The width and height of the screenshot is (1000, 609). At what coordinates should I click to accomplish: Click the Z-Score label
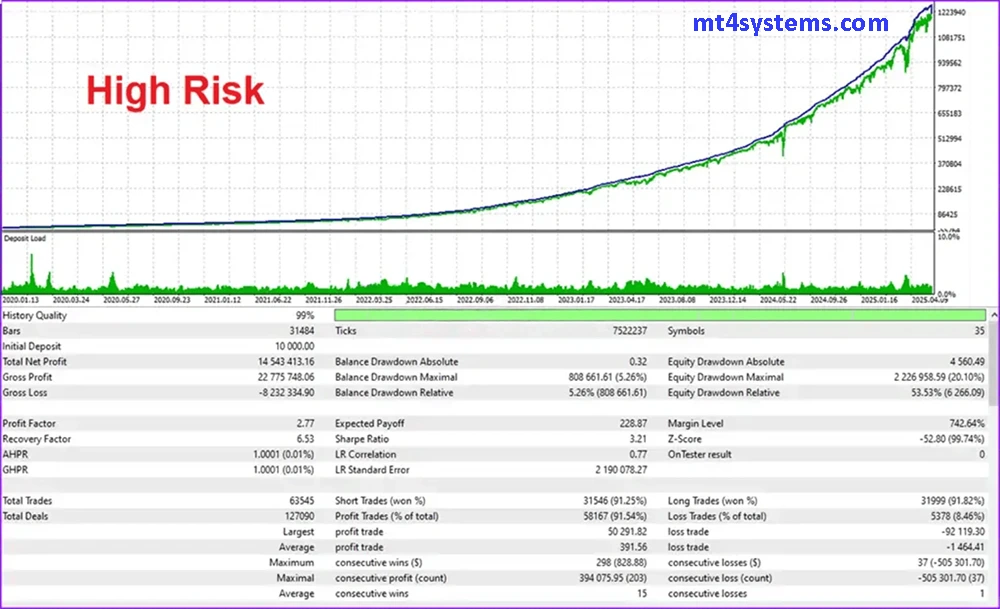pyautogui.click(x=686, y=439)
